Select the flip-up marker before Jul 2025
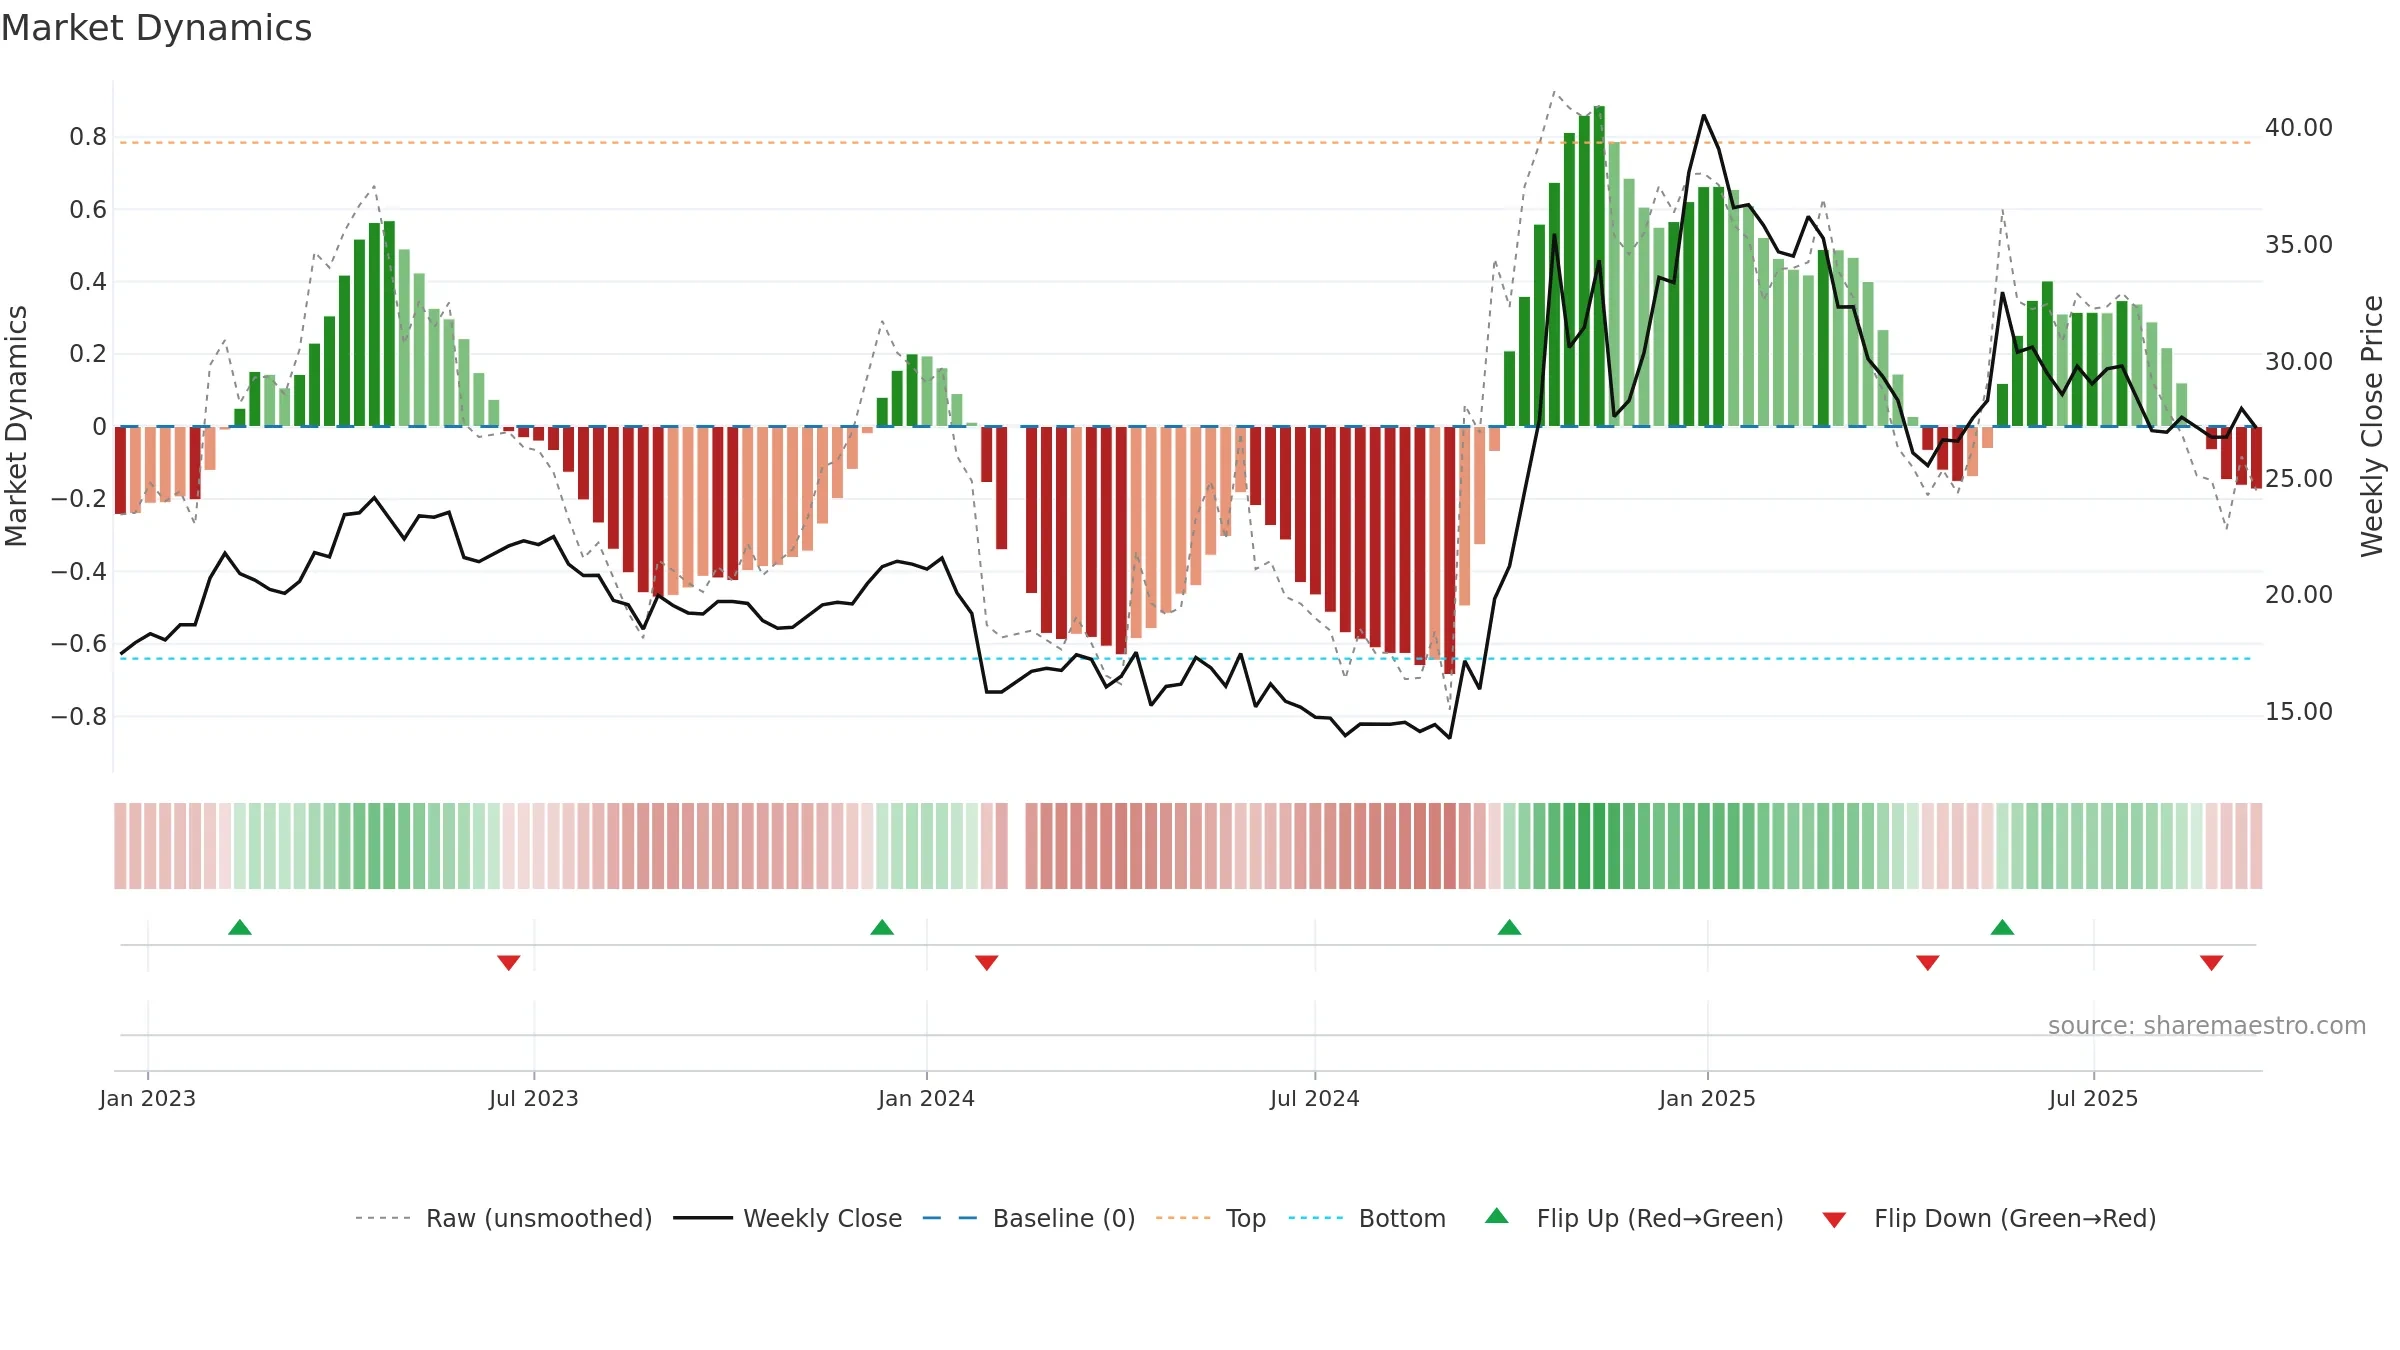The height and width of the screenshot is (1350, 2400). tap(2002, 927)
